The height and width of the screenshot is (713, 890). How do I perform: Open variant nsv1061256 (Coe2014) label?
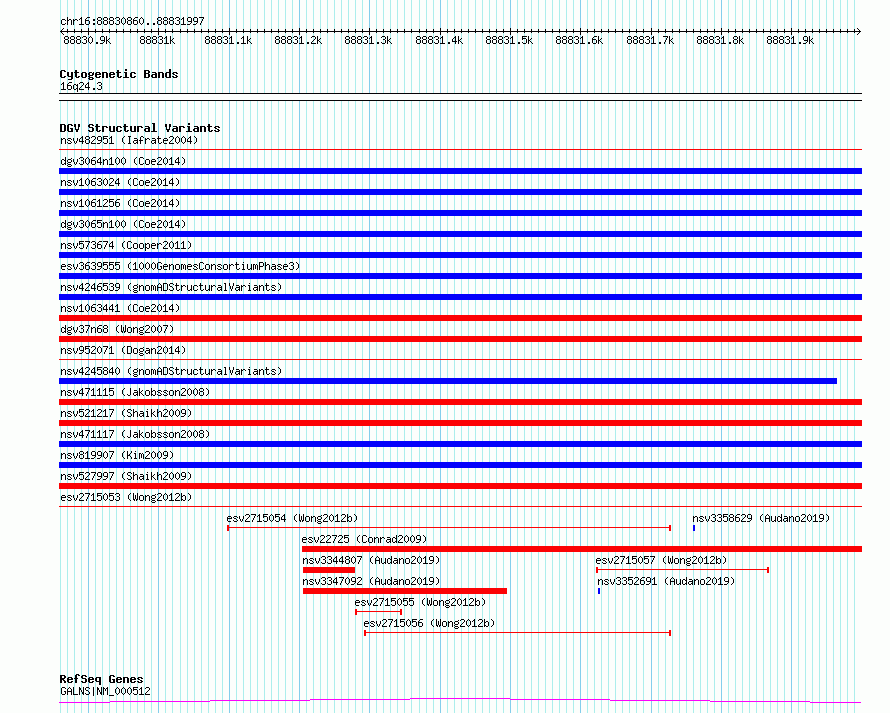[120, 203]
